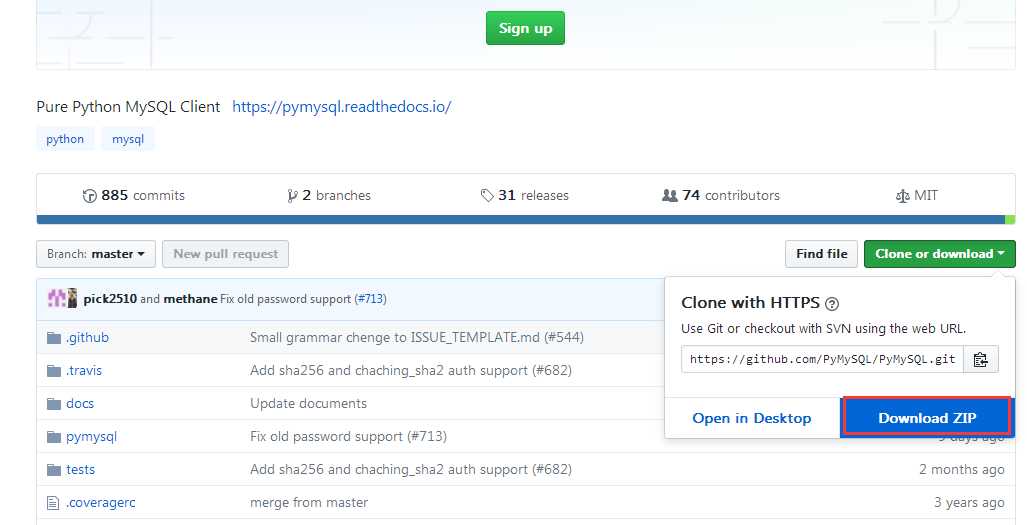Click the pymysql folder icon
The height and width of the screenshot is (525, 1027).
(x=54, y=437)
